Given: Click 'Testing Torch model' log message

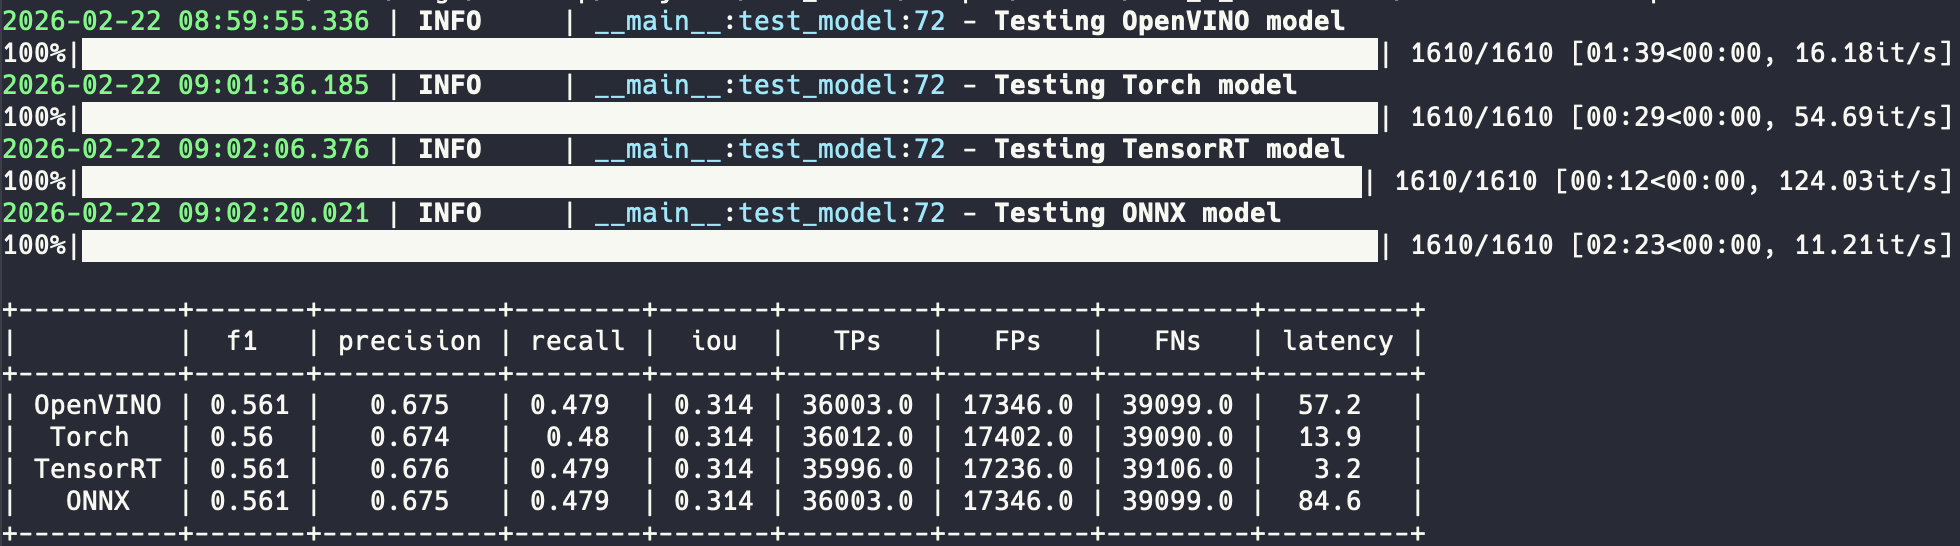Looking at the screenshot, I should (1145, 85).
